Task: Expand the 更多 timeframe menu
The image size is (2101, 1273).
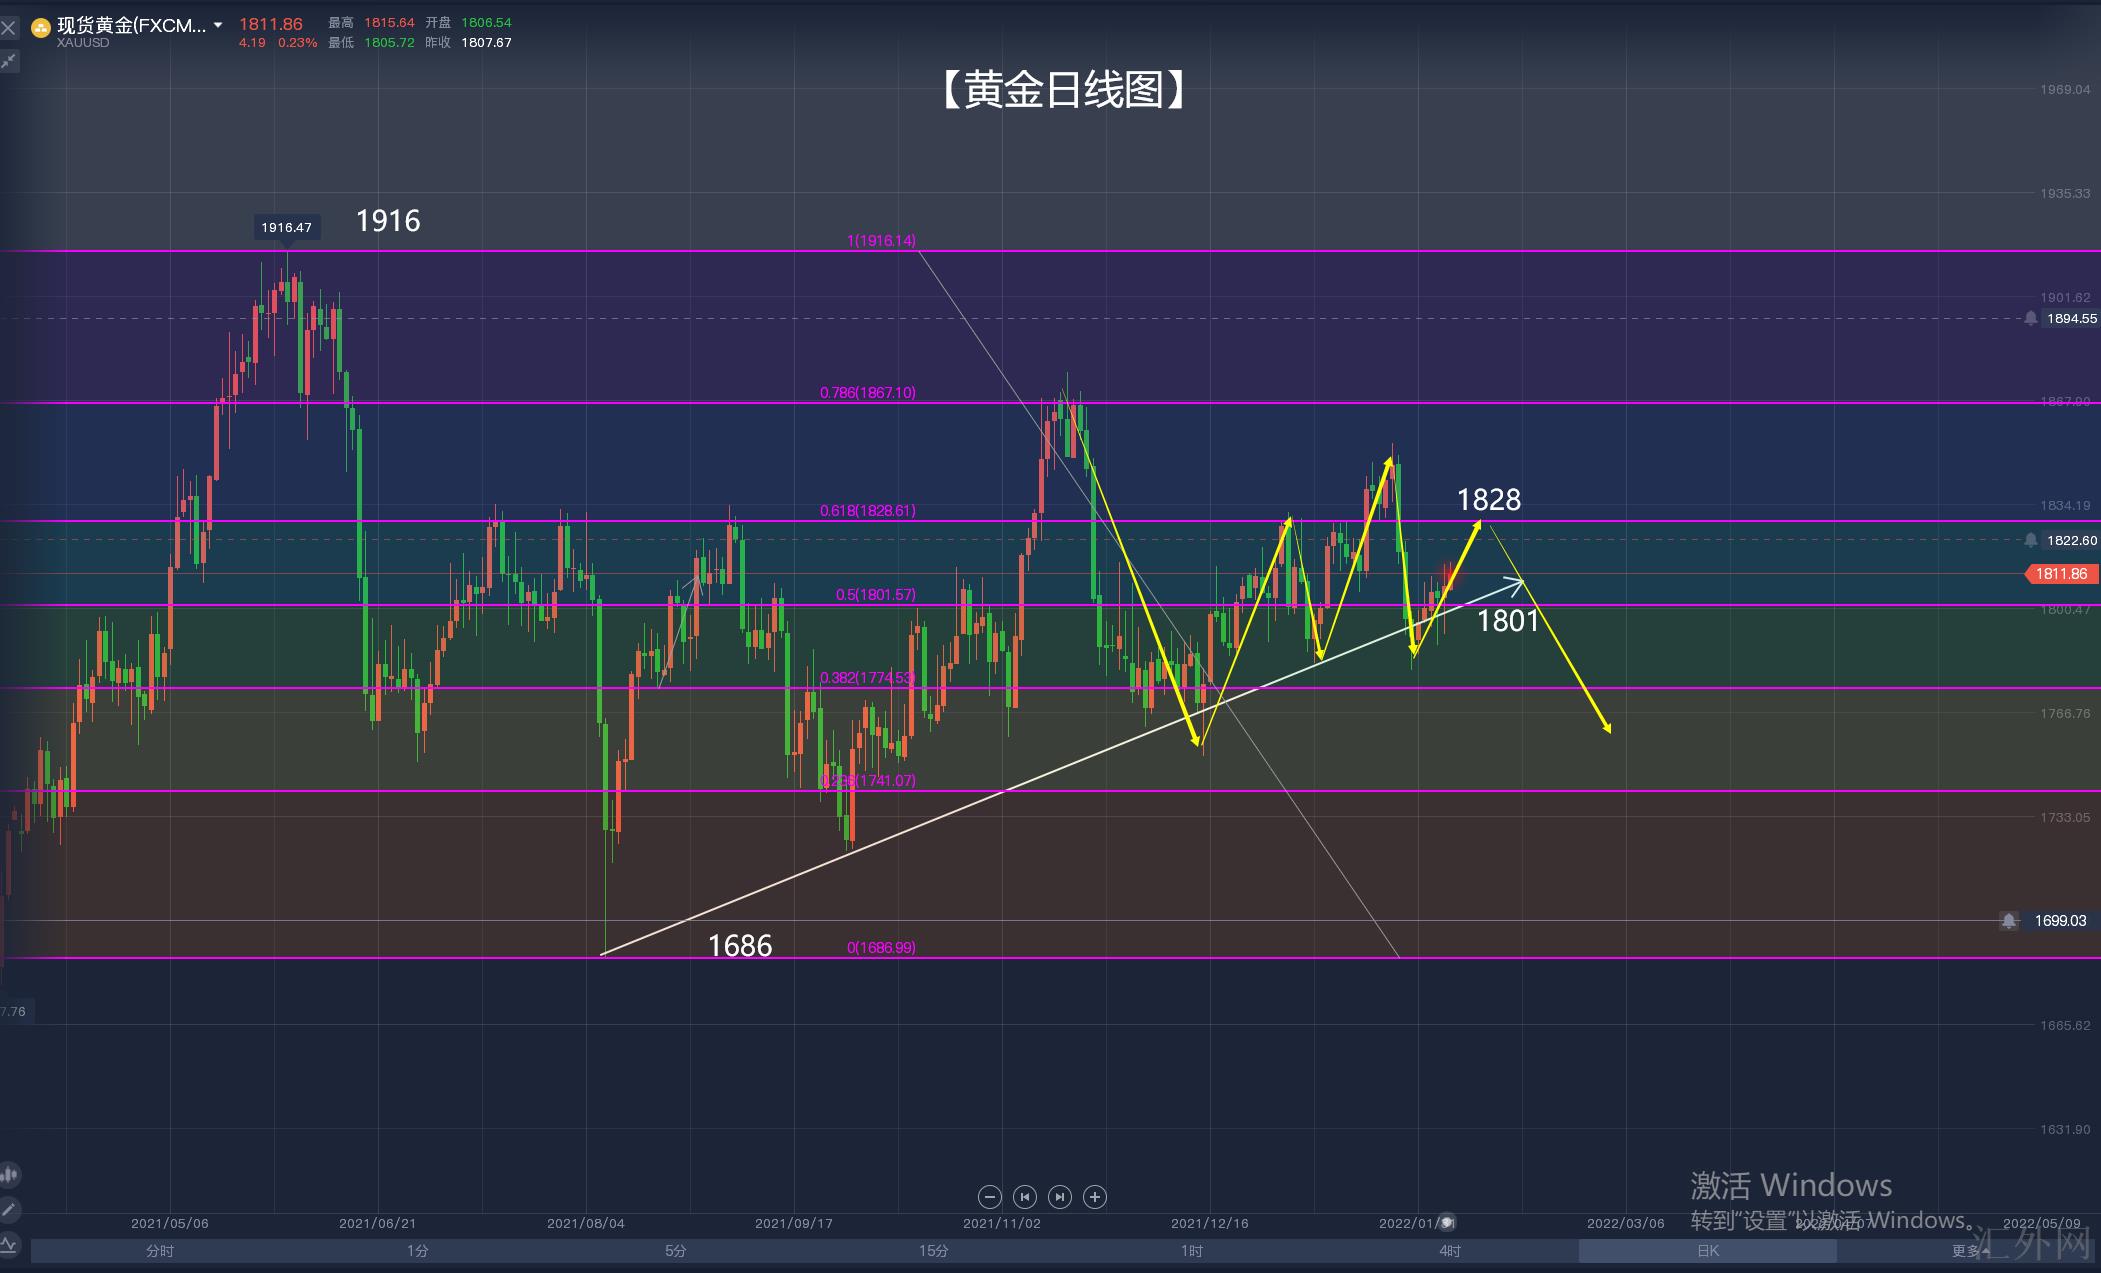Action: (1968, 1251)
